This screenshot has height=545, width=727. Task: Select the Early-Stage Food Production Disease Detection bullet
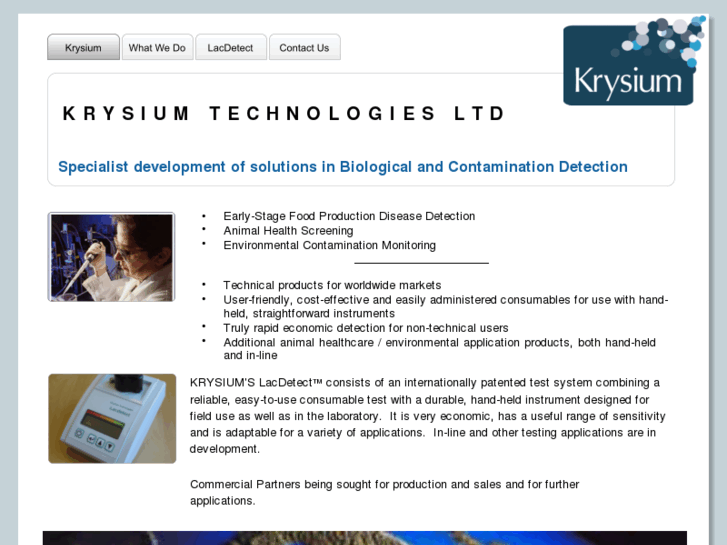[x=349, y=216]
